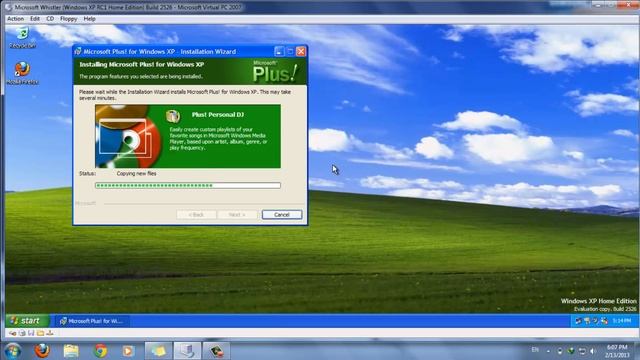Click the CD drive icon in Virtual PC status bar
This screenshot has width=640, height=360.
click(22, 333)
